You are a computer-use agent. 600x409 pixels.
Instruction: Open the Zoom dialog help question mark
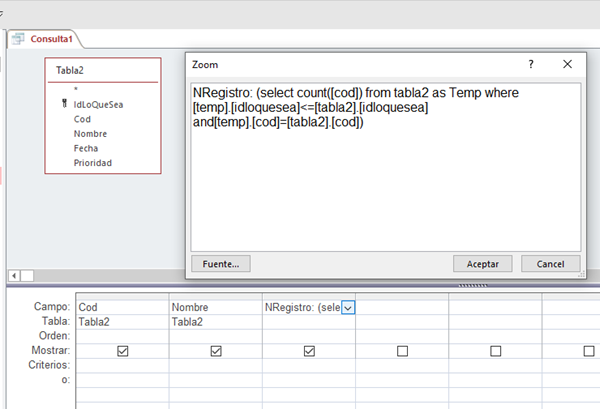[x=531, y=64]
